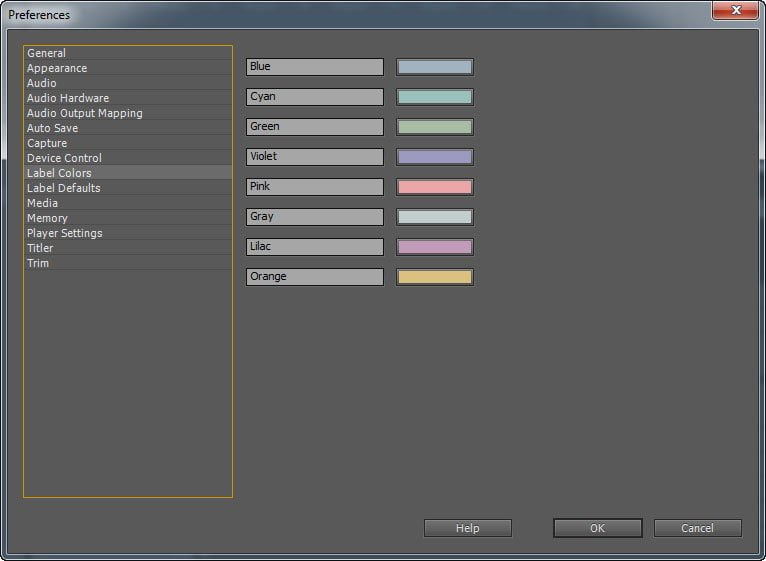Edit the Pink label name field
Viewport: 766px width, 561px height.
tap(315, 187)
